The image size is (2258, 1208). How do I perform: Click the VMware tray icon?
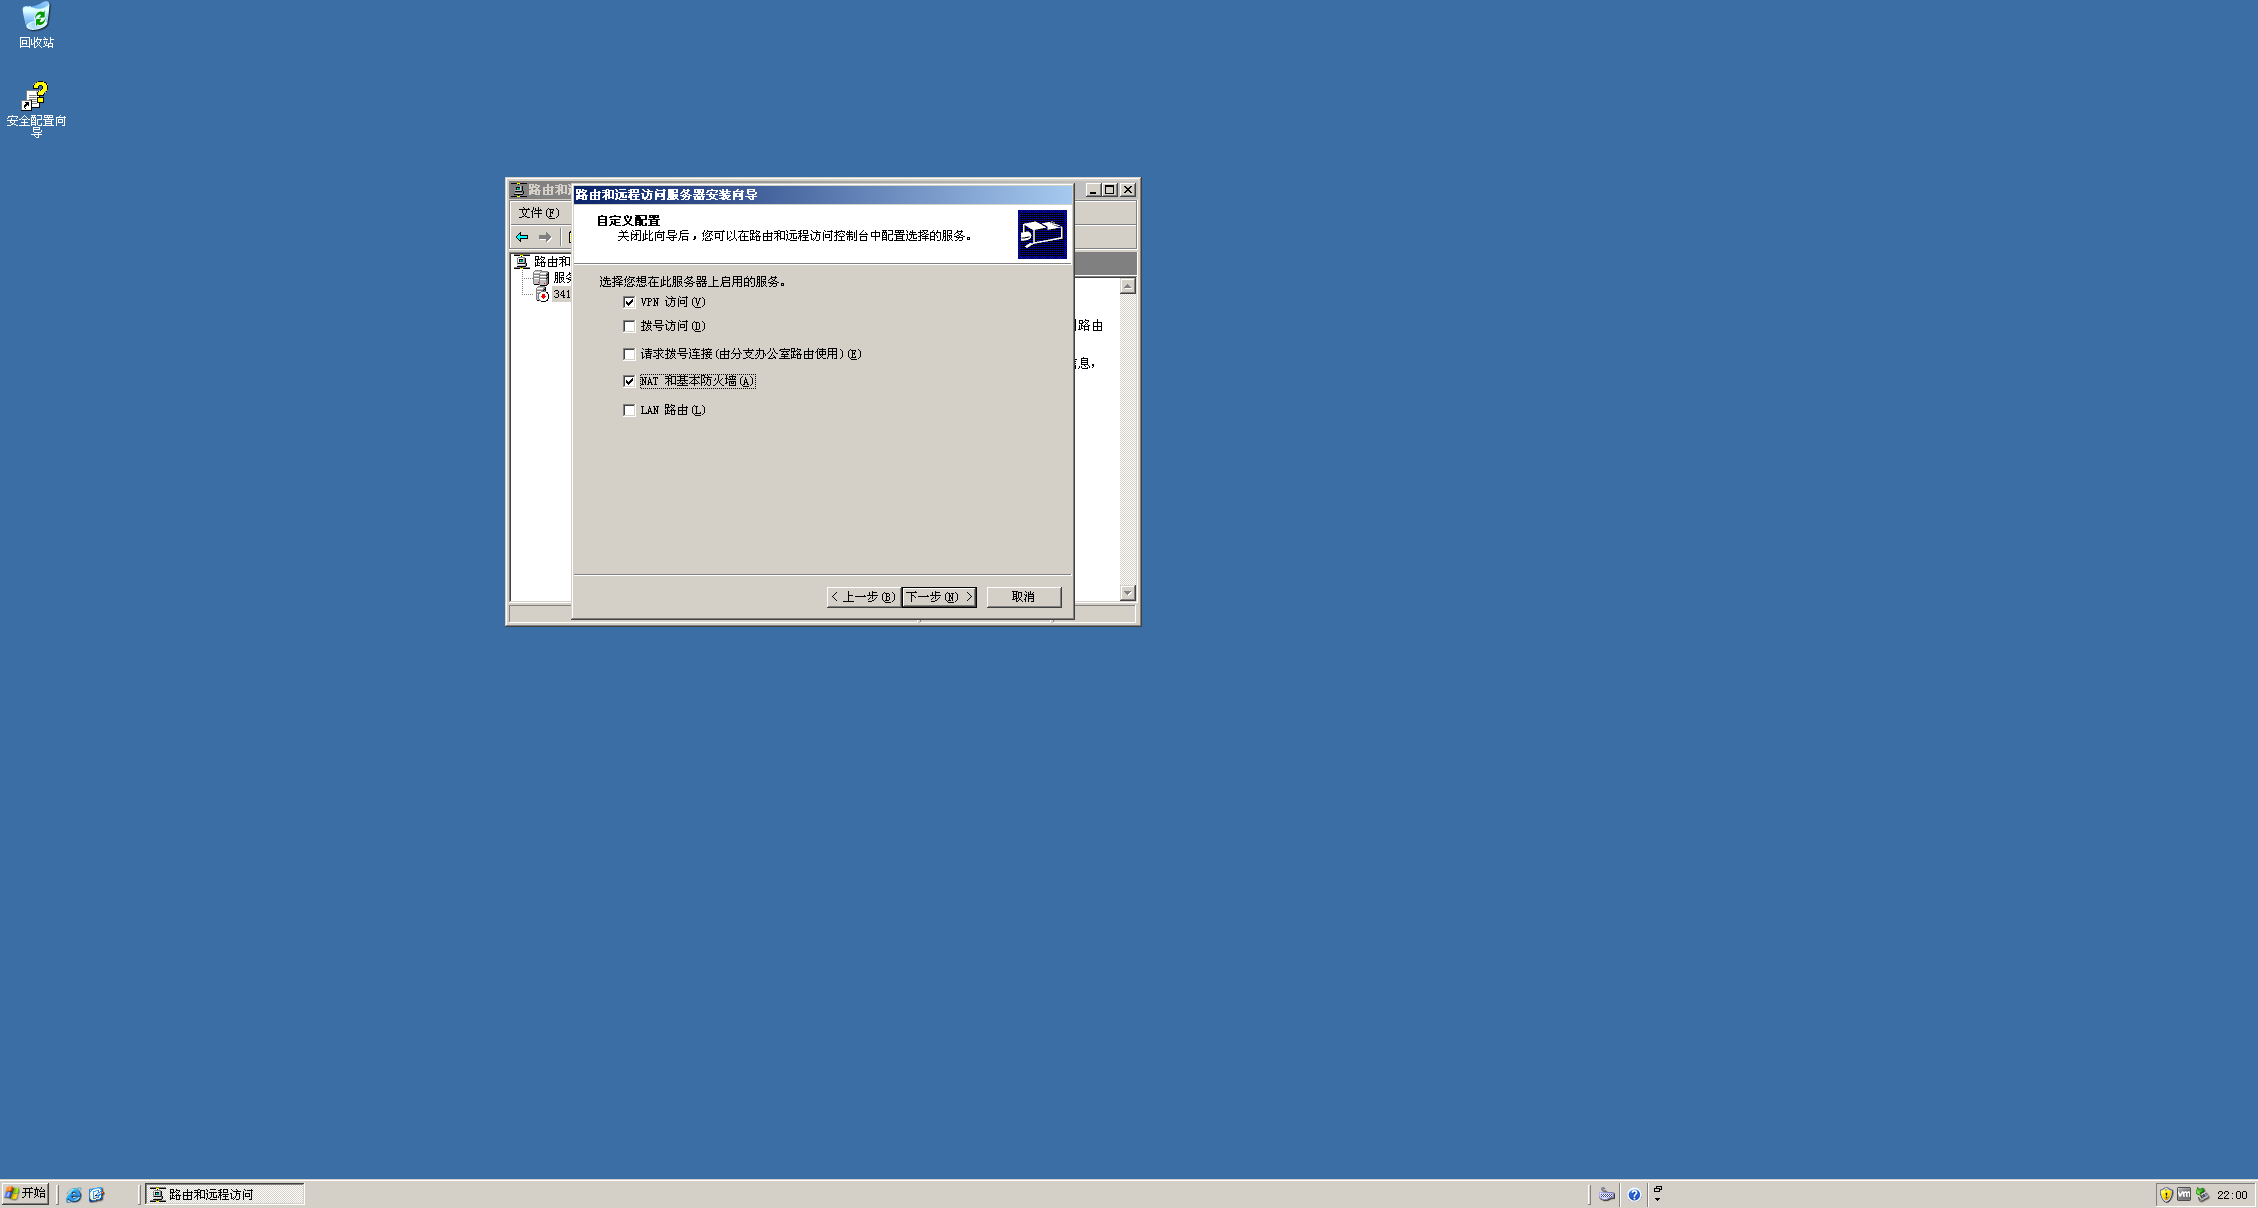pos(2185,1194)
